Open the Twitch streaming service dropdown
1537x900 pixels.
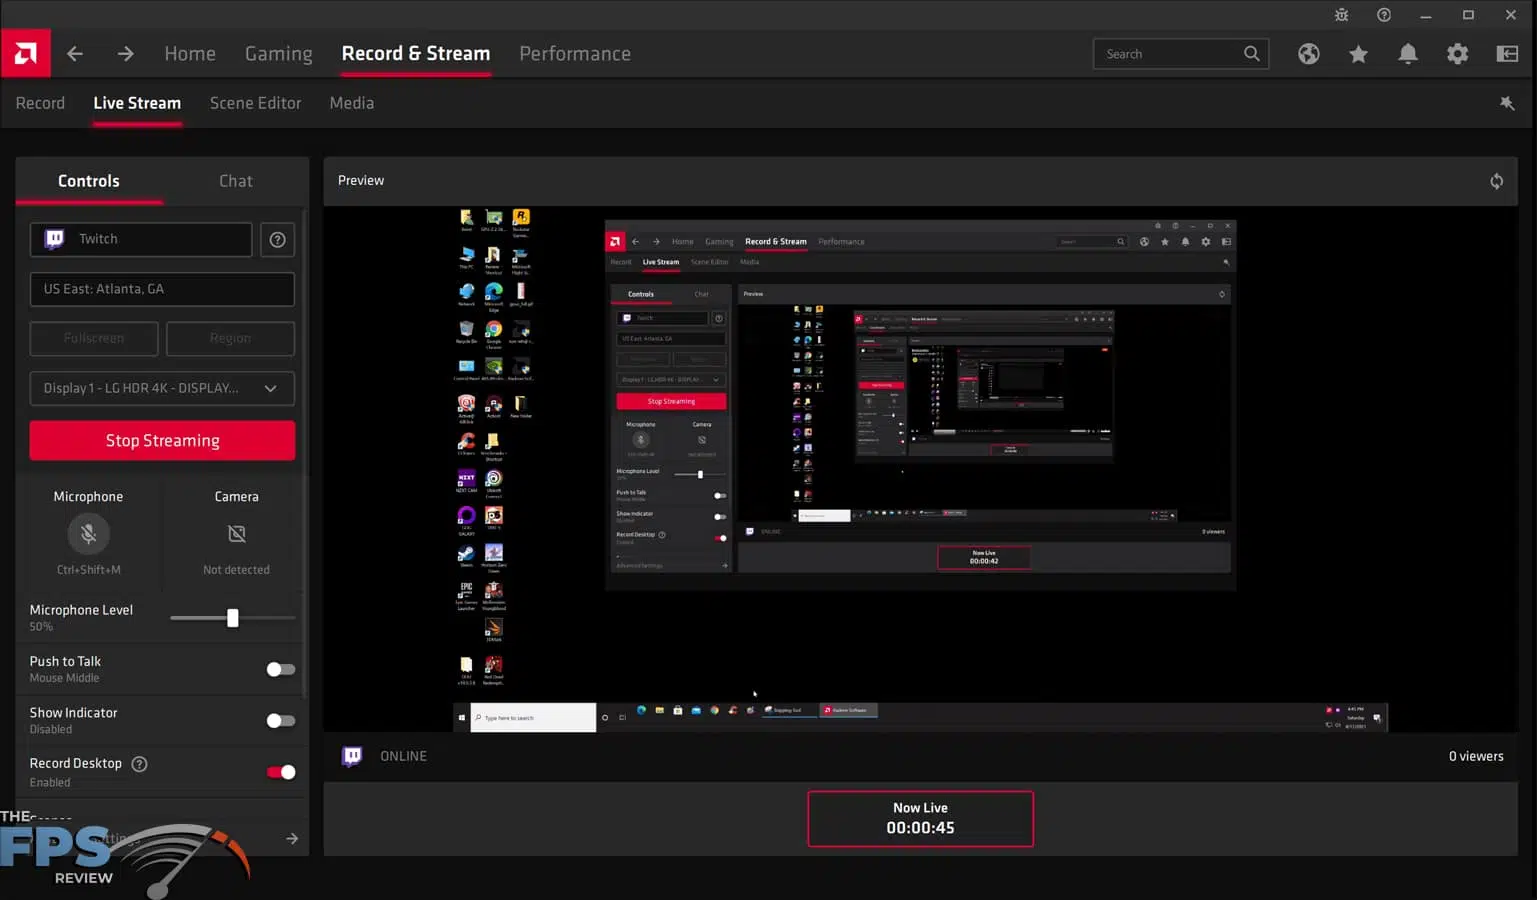click(141, 239)
